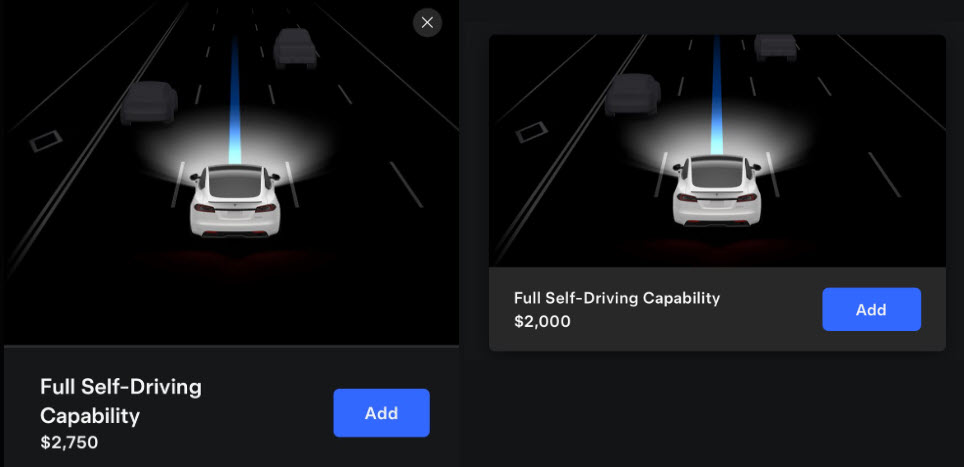Click the white Tesla in the $2,000 card
This screenshot has height=467, width=964.
717,191
